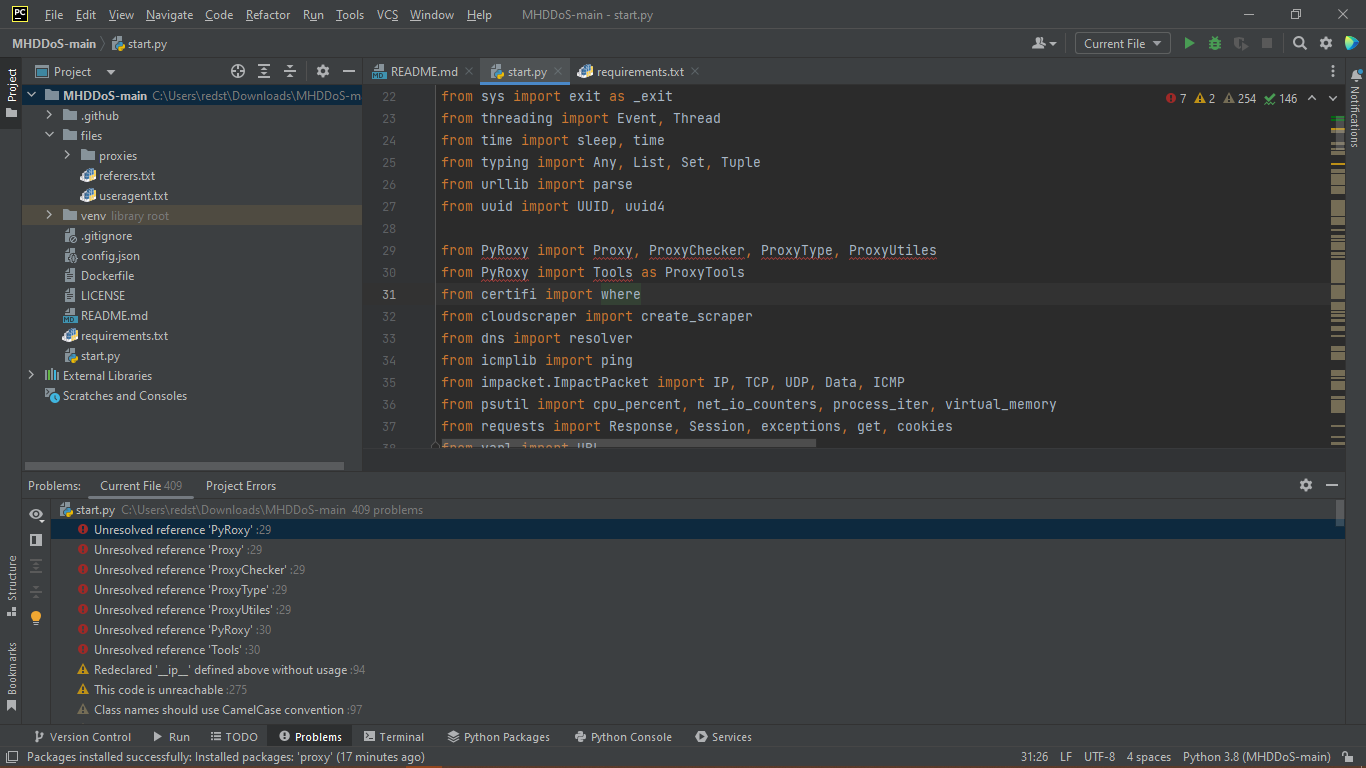The height and width of the screenshot is (768, 1366).
Task: Click MHDDoS-main breadcrumb in navigation bar
Action: click(x=54, y=43)
